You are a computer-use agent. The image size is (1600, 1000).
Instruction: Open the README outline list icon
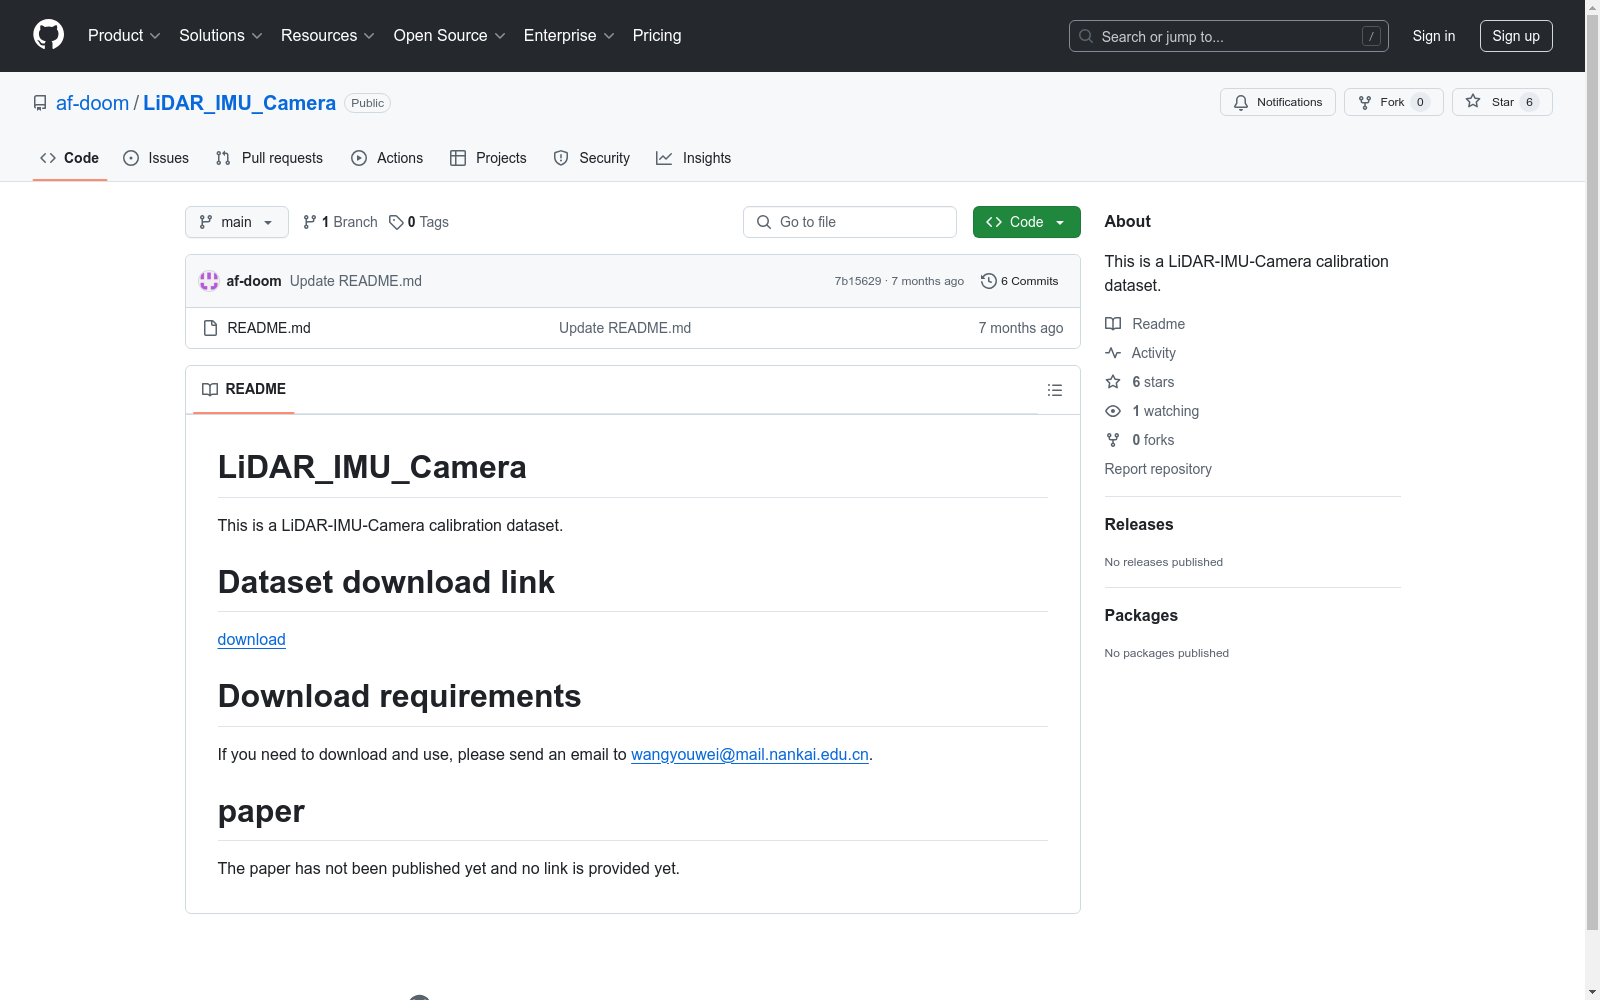(x=1054, y=390)
